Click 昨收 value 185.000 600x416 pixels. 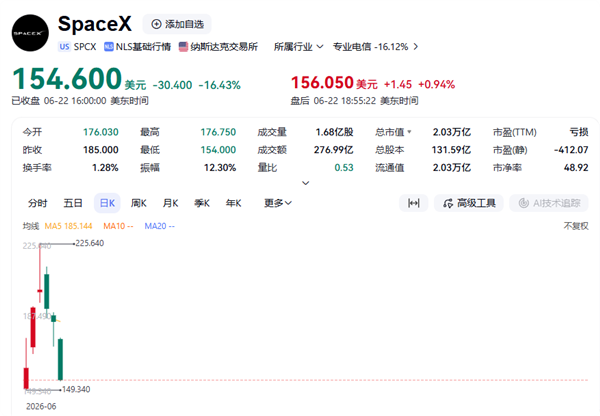pos(101,150)
